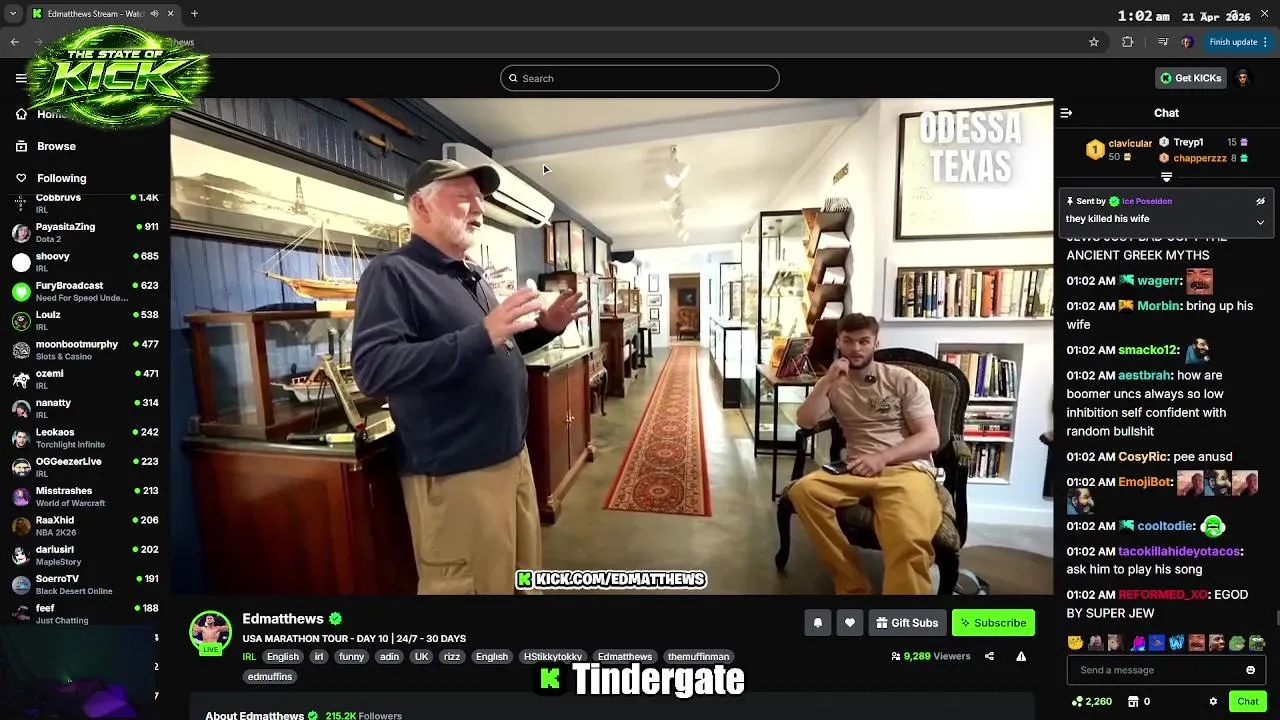Open the chat shop storefront icon

click(1133, 701)
